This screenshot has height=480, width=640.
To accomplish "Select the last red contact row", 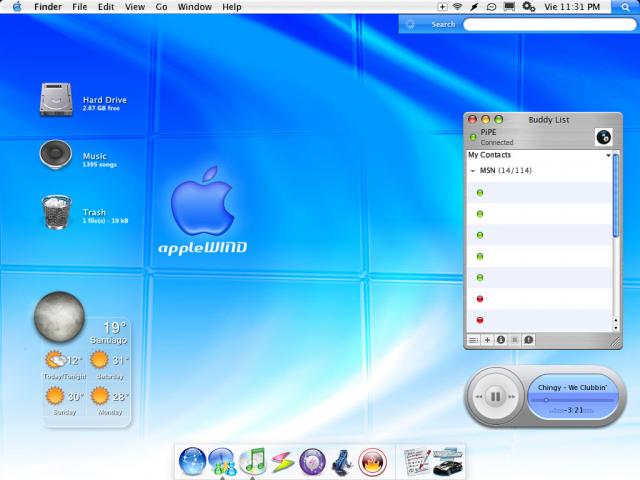I will point(540,320).
